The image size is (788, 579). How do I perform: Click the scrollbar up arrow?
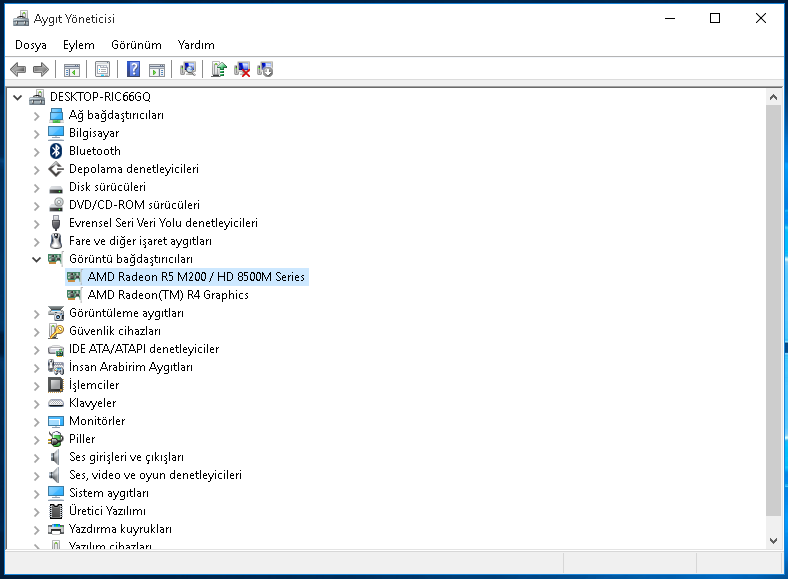[773, 97]
